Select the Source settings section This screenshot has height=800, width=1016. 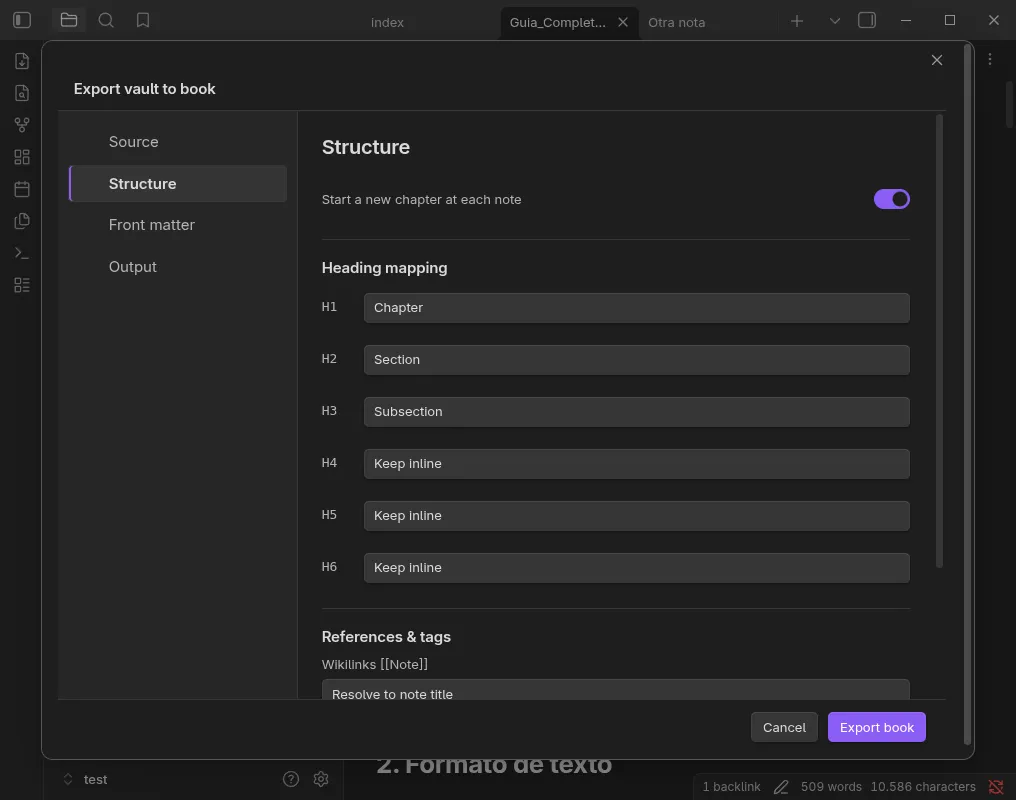[178, 142]
